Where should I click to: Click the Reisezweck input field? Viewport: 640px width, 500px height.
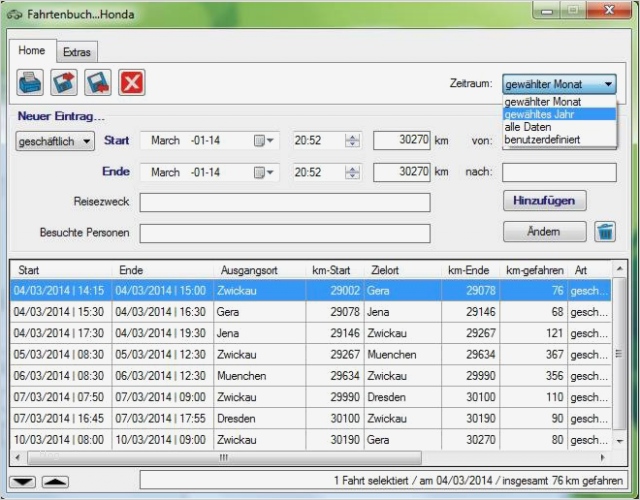tap(285, 202)
